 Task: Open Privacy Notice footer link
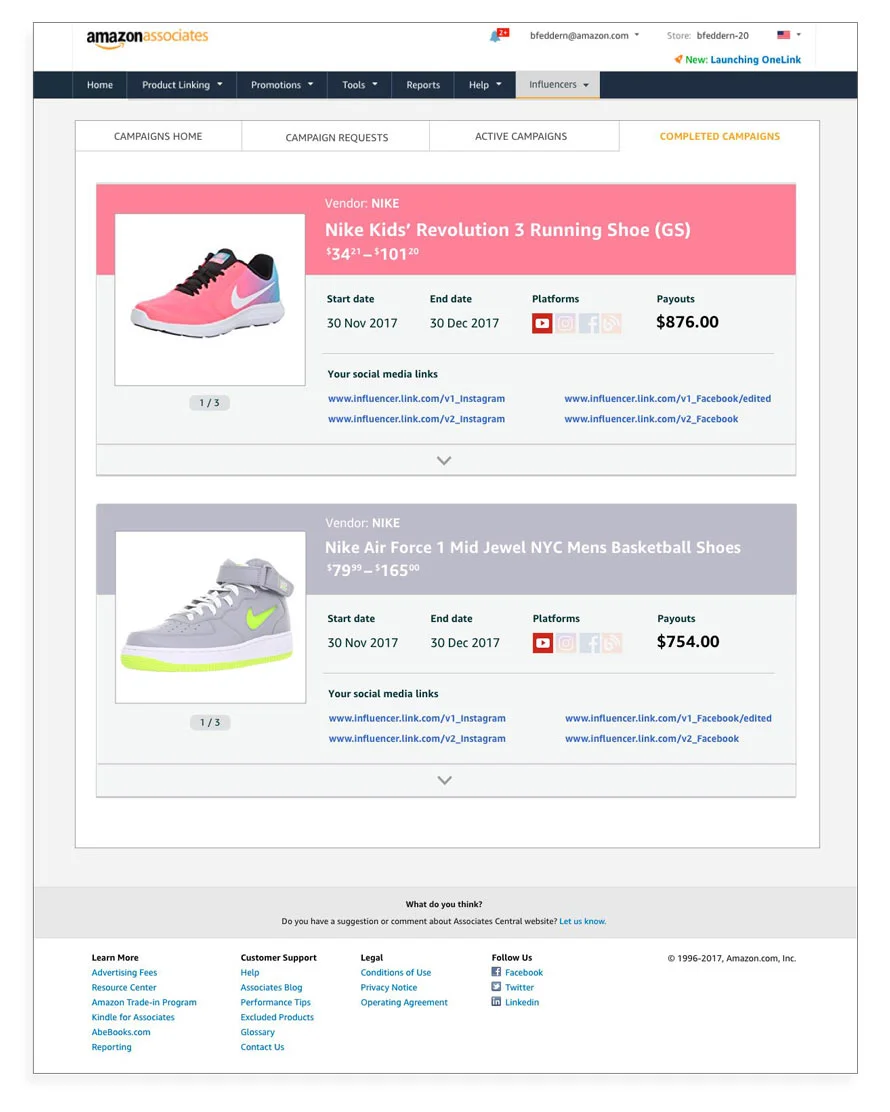pos(389,987)
